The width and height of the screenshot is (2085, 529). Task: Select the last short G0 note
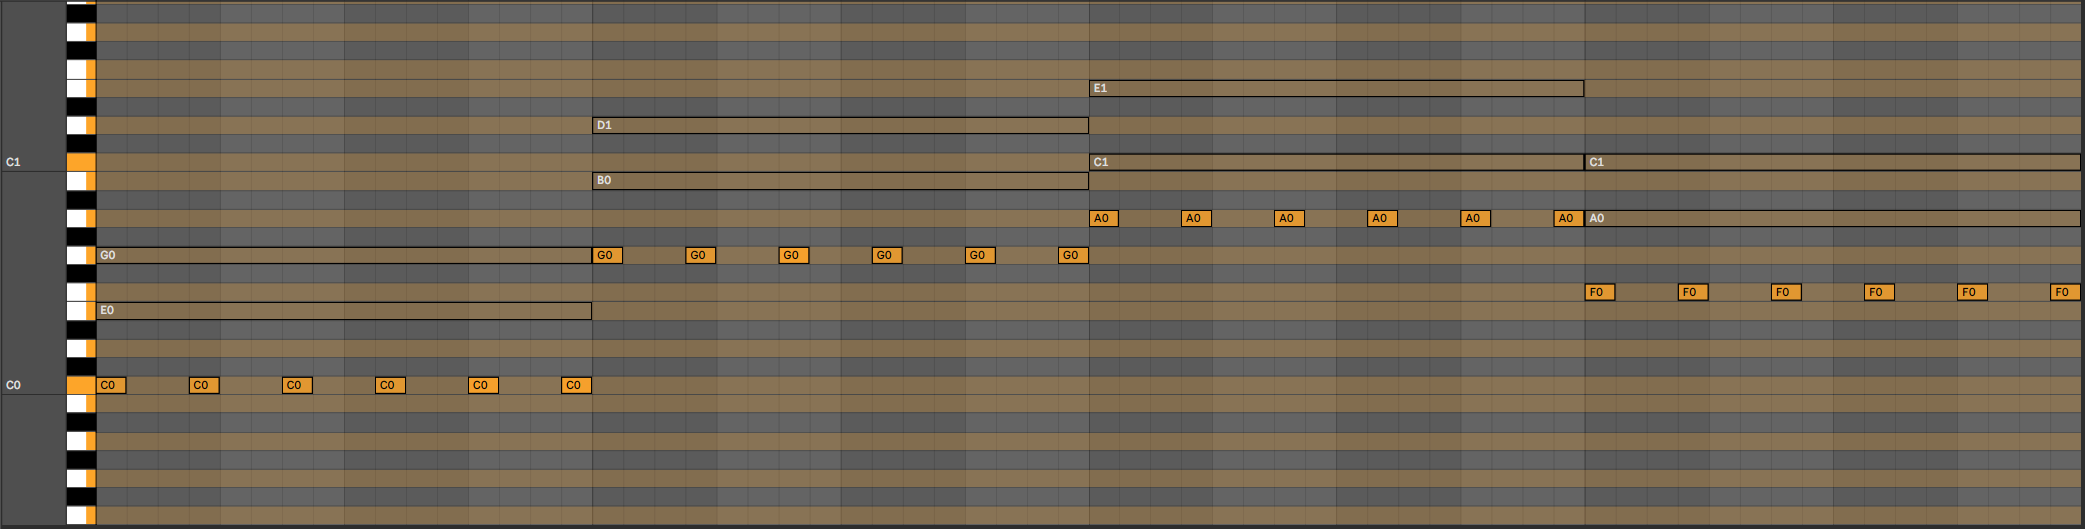click(1073, 256)
